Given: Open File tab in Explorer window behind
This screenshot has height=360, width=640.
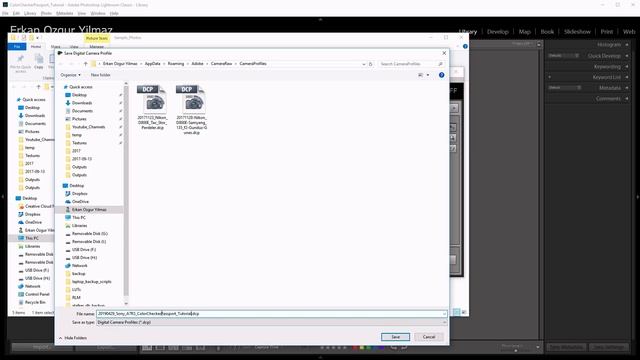Looking at the screenshot, I should coord(17,47).
